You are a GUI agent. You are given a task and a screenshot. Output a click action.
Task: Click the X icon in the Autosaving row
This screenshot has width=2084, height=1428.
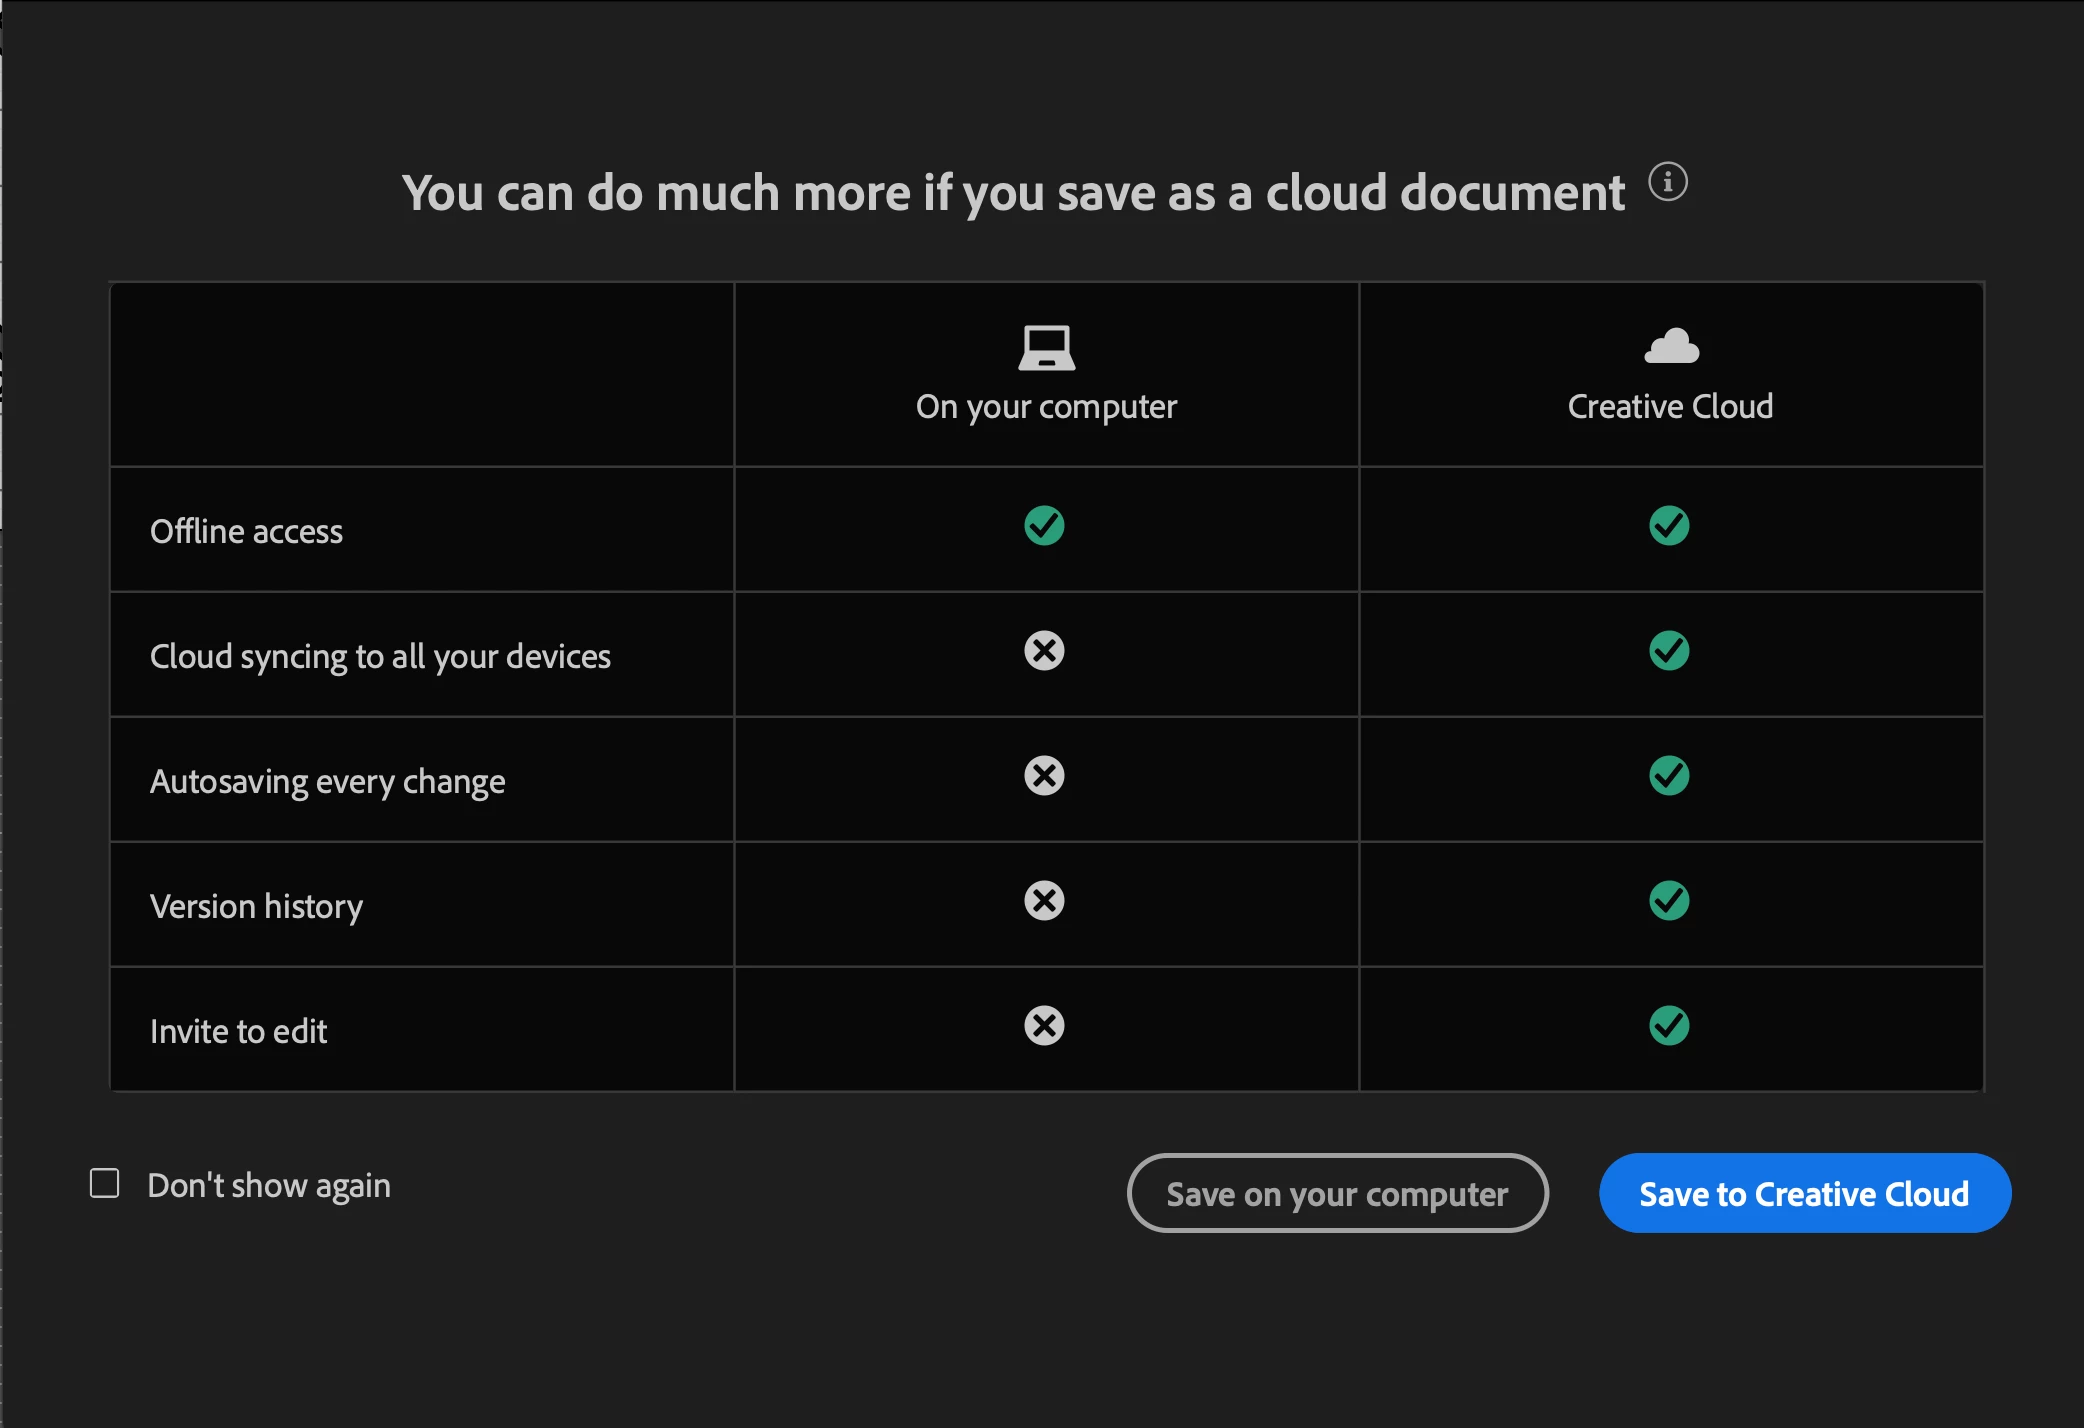[x=1044, y=776]
